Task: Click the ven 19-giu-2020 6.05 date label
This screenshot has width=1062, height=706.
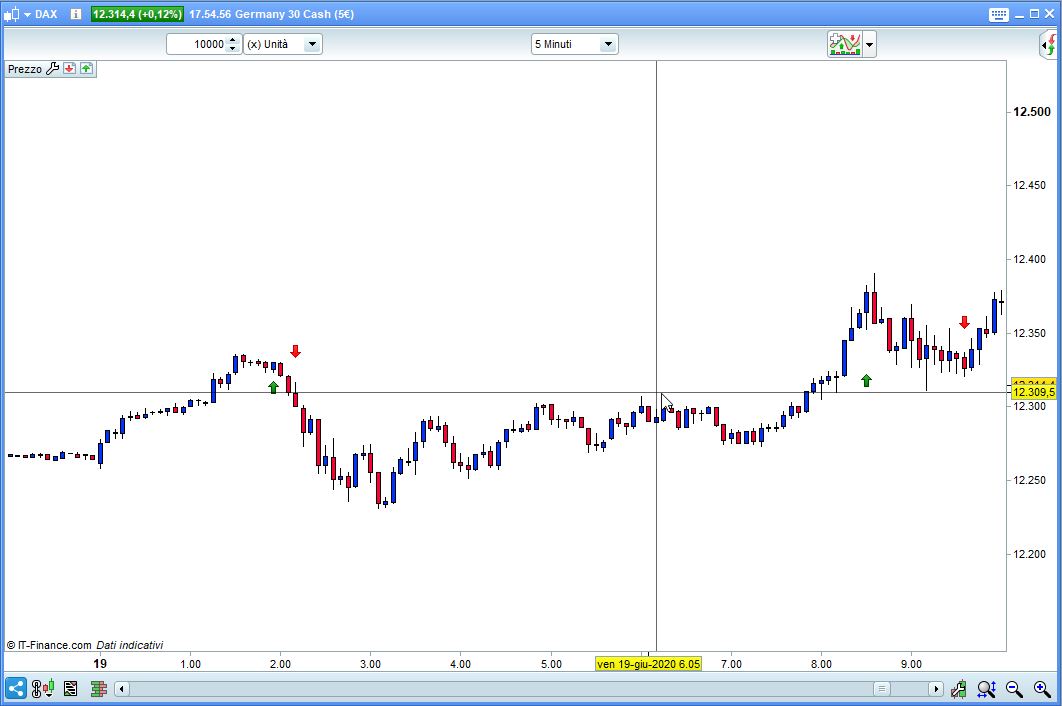Action: click(648, 664)
